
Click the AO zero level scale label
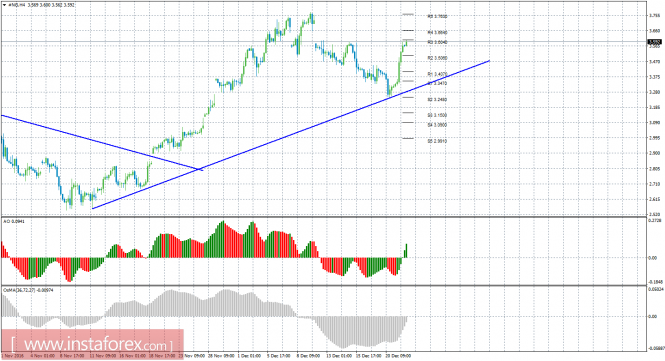point(654,258)
